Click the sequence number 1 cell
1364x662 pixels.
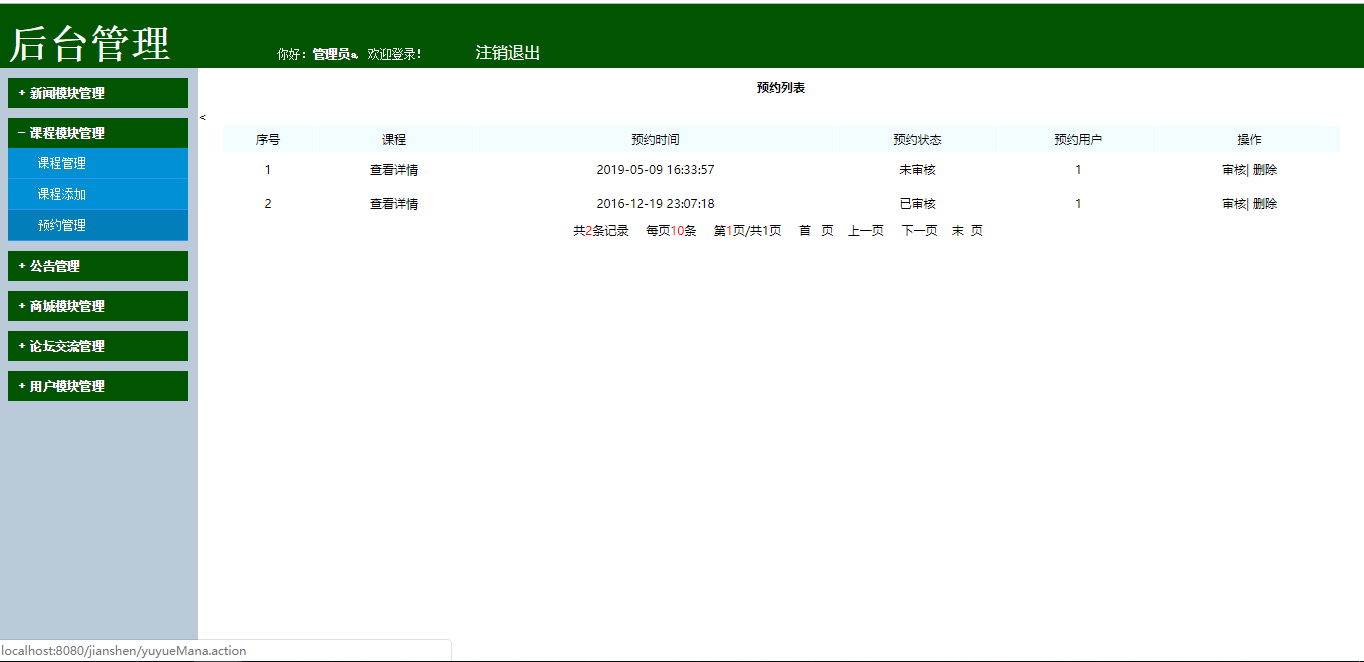click(268, 170)
